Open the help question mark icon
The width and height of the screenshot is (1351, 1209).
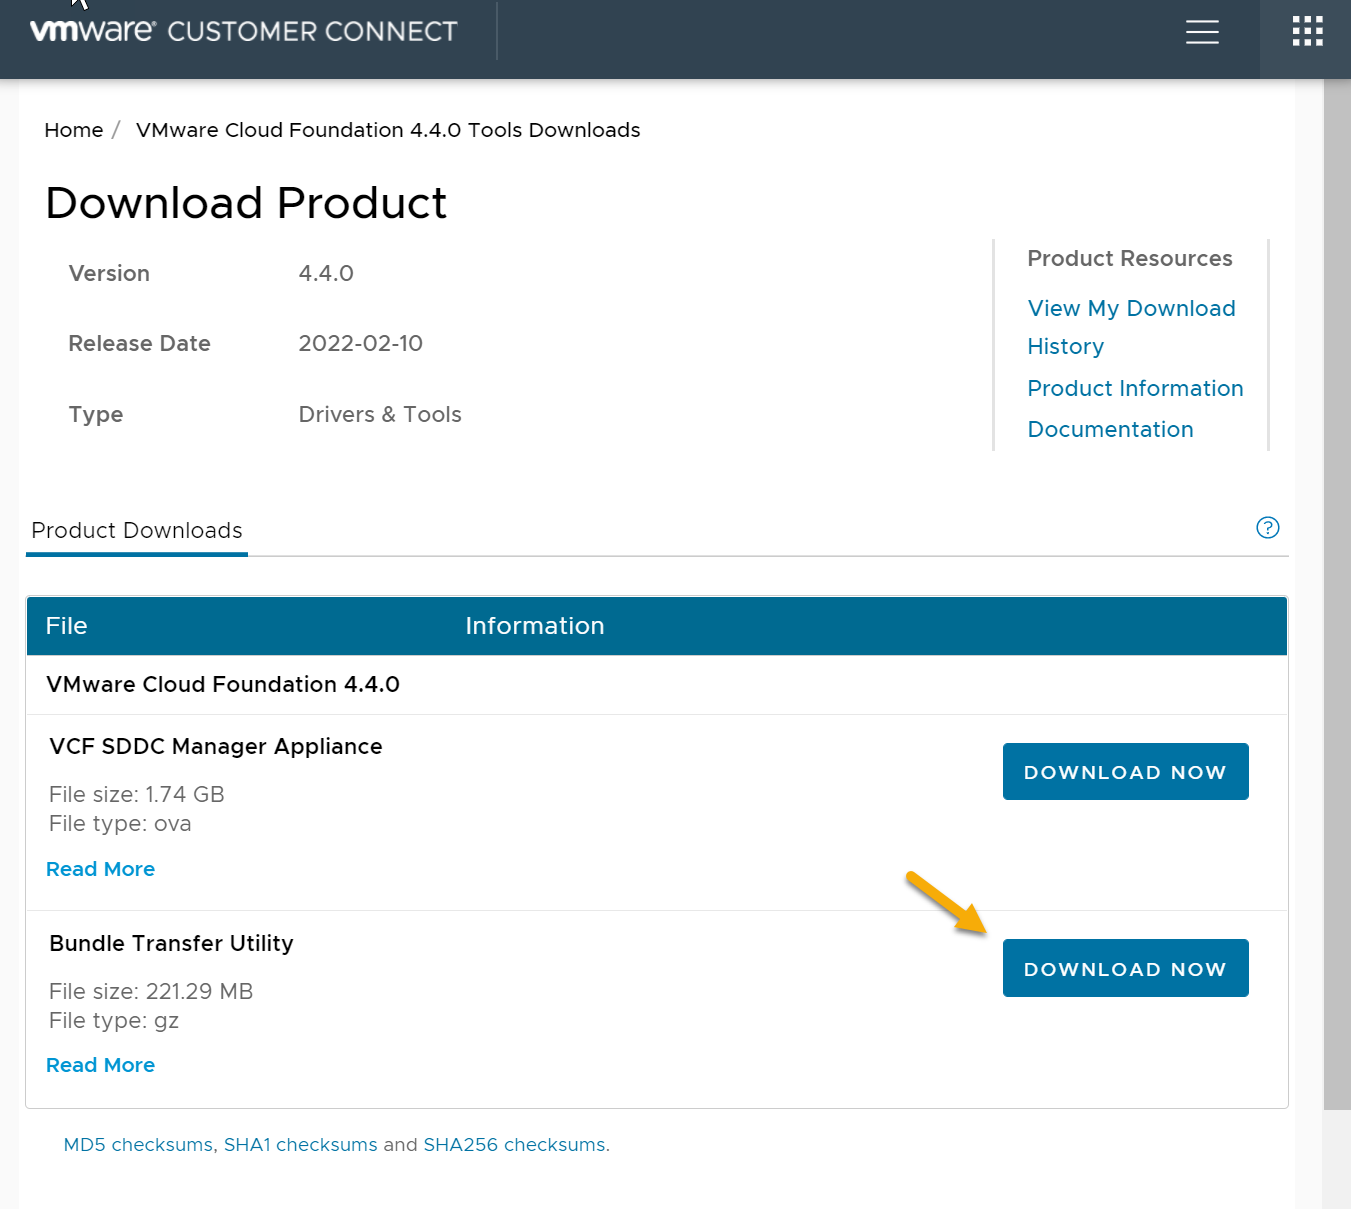pos(1268,528)
